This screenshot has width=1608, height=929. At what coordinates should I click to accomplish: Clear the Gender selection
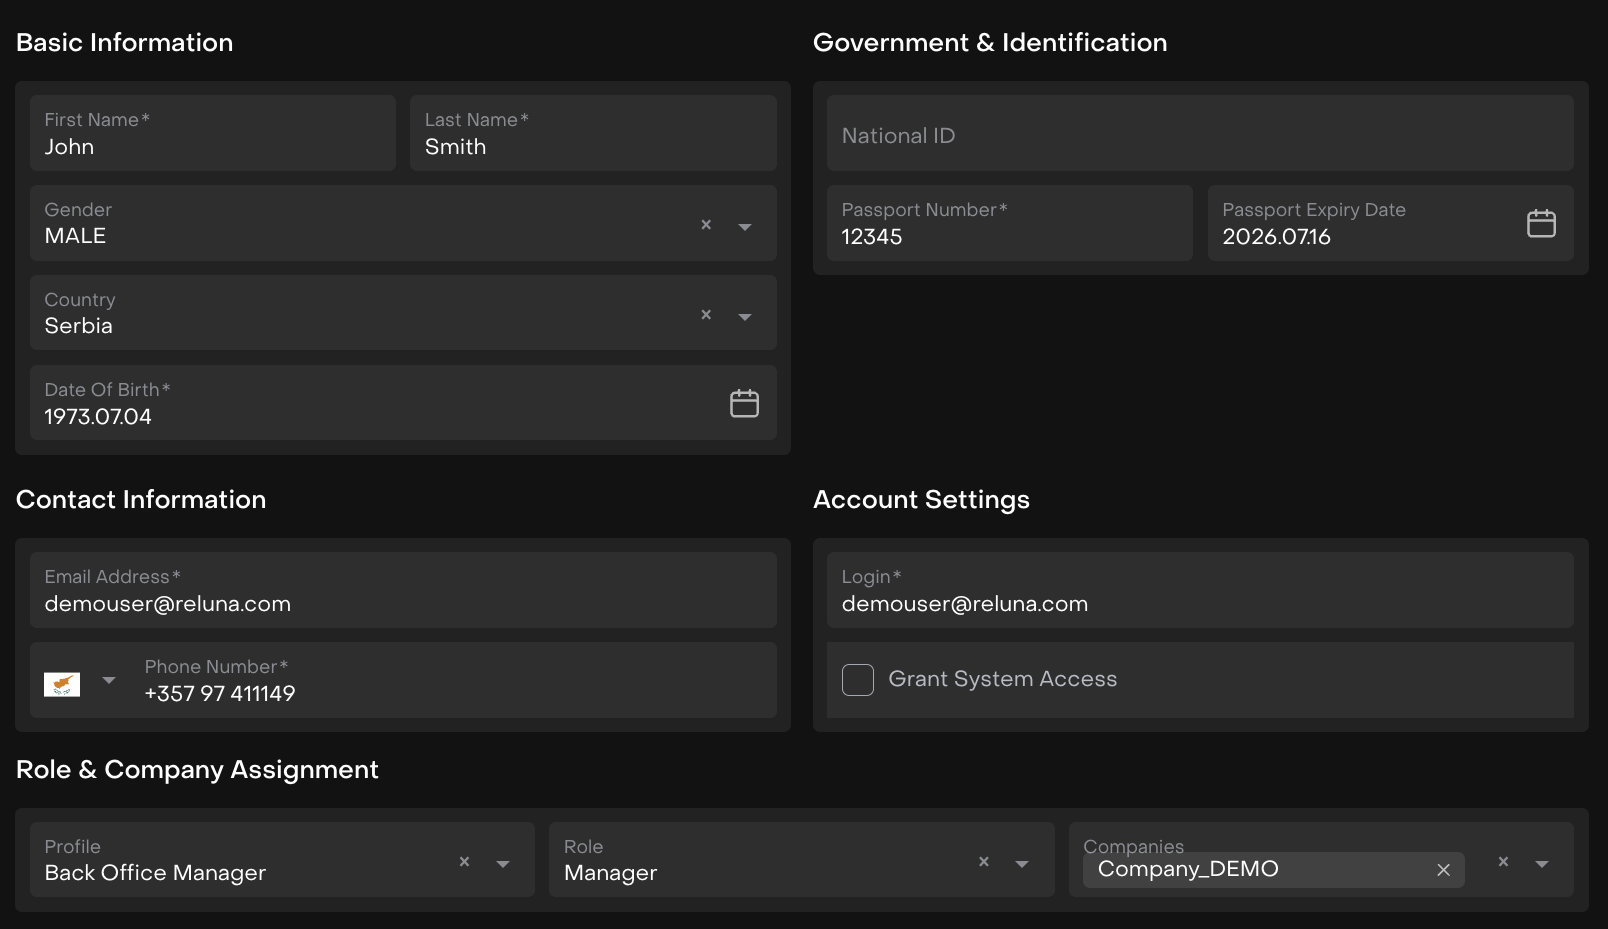pyautogui.click(x=706, y=225)
